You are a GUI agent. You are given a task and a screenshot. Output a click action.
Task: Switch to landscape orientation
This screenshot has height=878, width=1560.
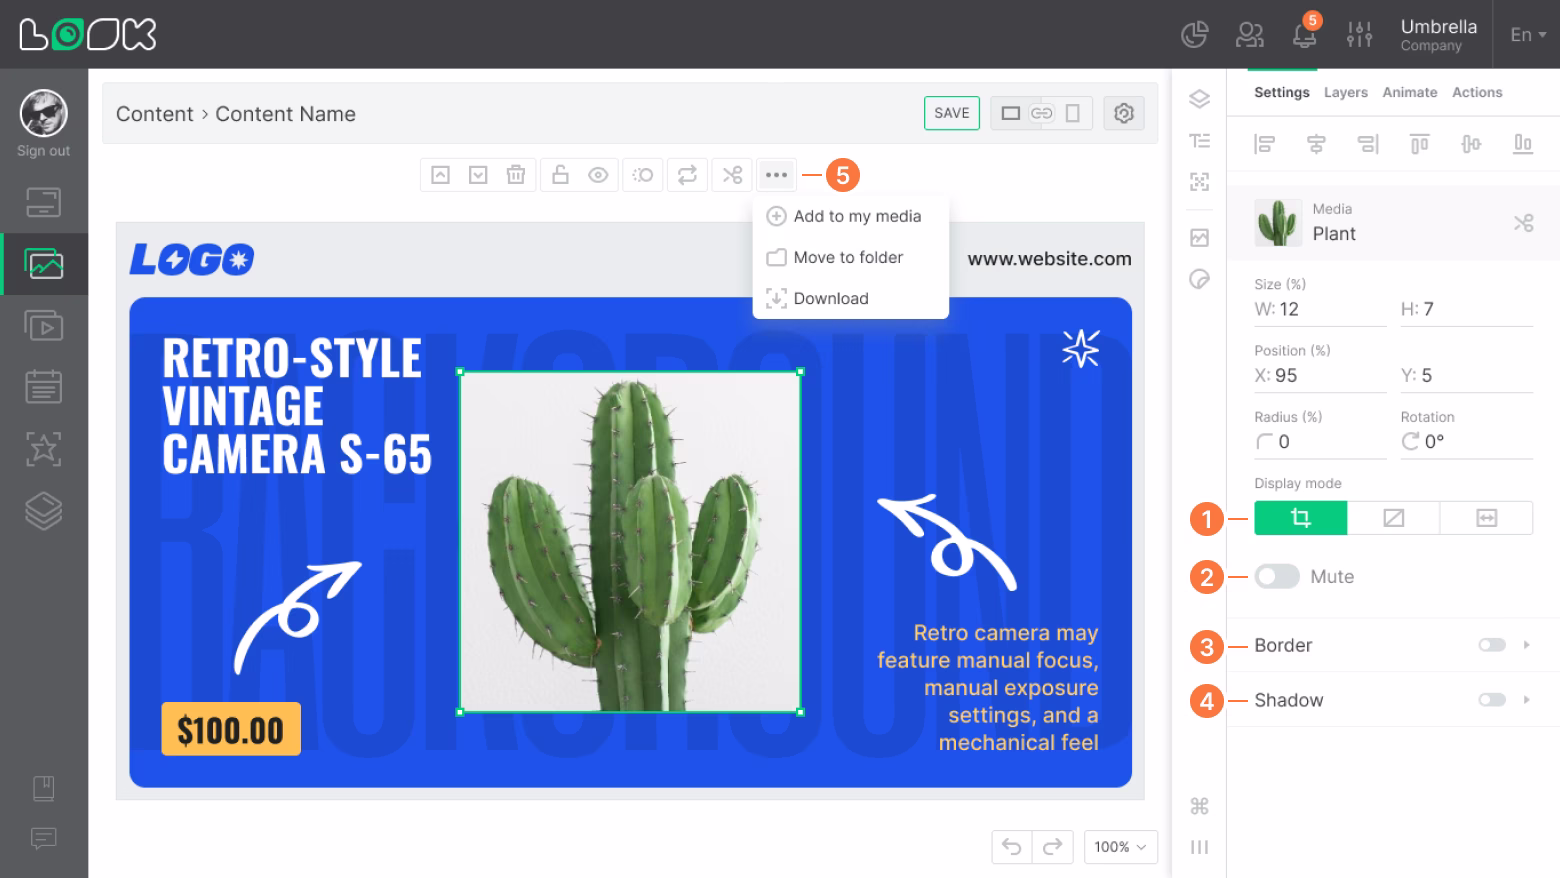pyautogui.click(x=1011, y=113)
